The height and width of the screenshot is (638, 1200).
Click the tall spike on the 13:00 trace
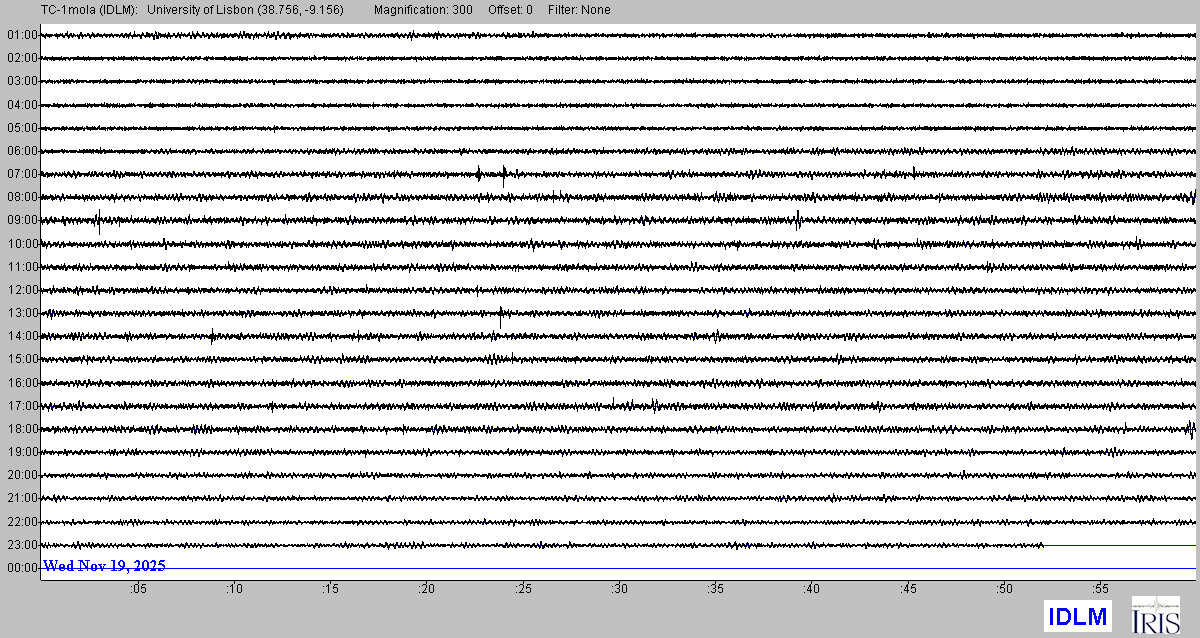500,317
